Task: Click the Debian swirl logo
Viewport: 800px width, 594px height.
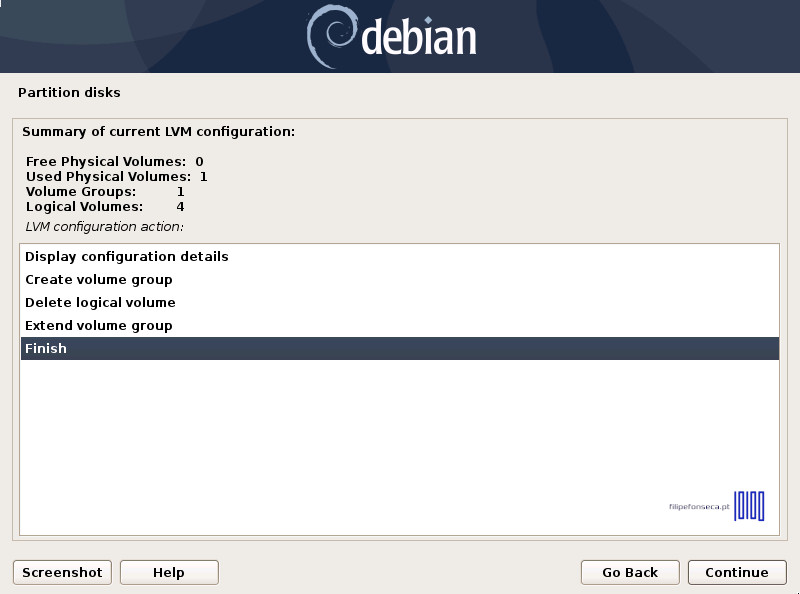Action: (330, 35)
